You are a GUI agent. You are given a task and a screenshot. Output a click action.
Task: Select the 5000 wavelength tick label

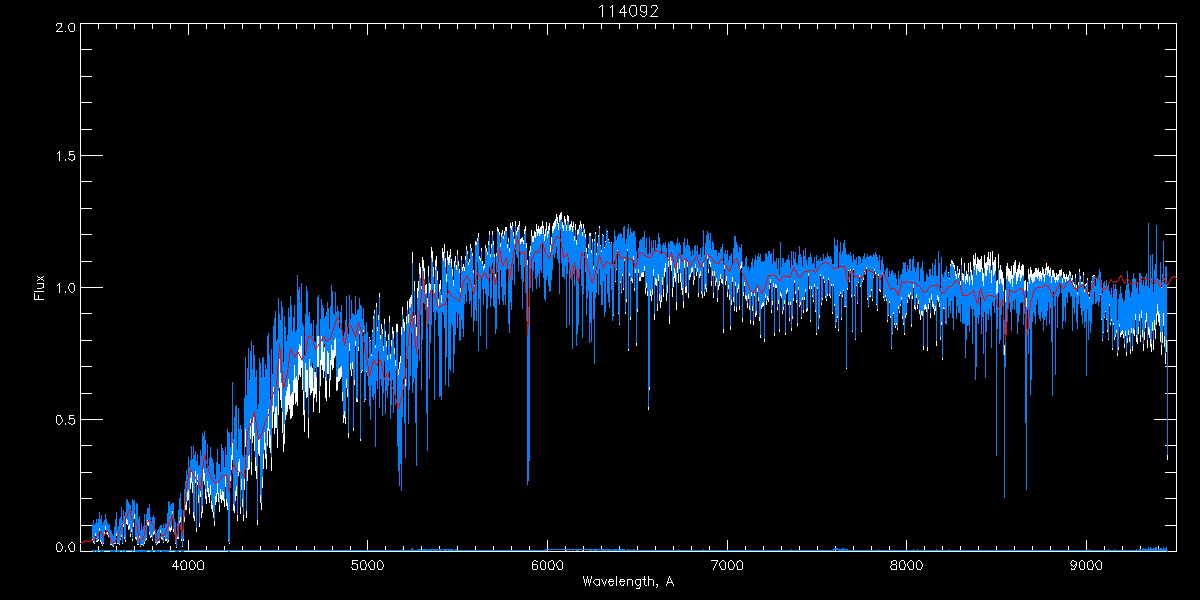click(x=367, y=564)
